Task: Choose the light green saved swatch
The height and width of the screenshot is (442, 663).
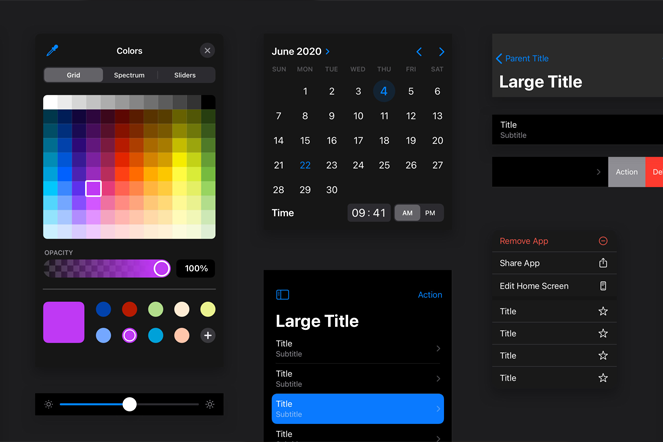Action: point(156,309)
